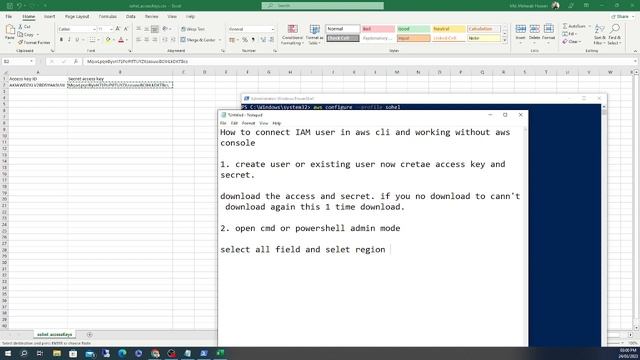The height and width of the screenshot is (360, 640).
Task: Toggle Middle Align in Alignment group
Action: click(147, 29)
